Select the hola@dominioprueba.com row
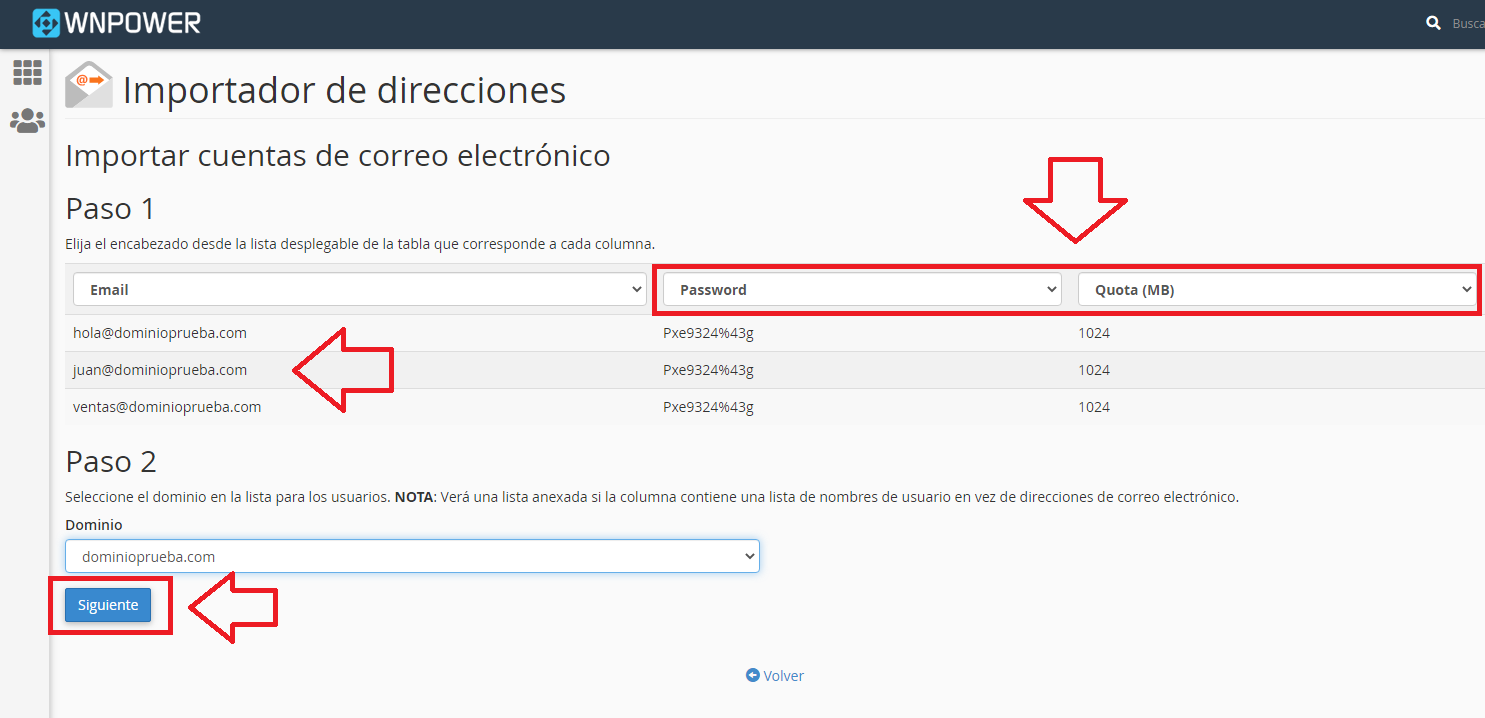The width and height of the screenshot is (1485, 718). (160, 333)
